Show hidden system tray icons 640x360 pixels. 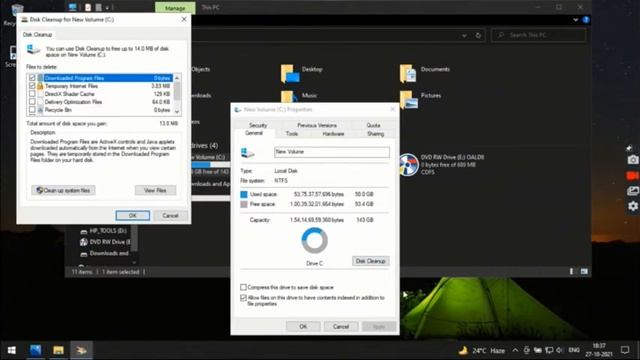coord(515,350)
